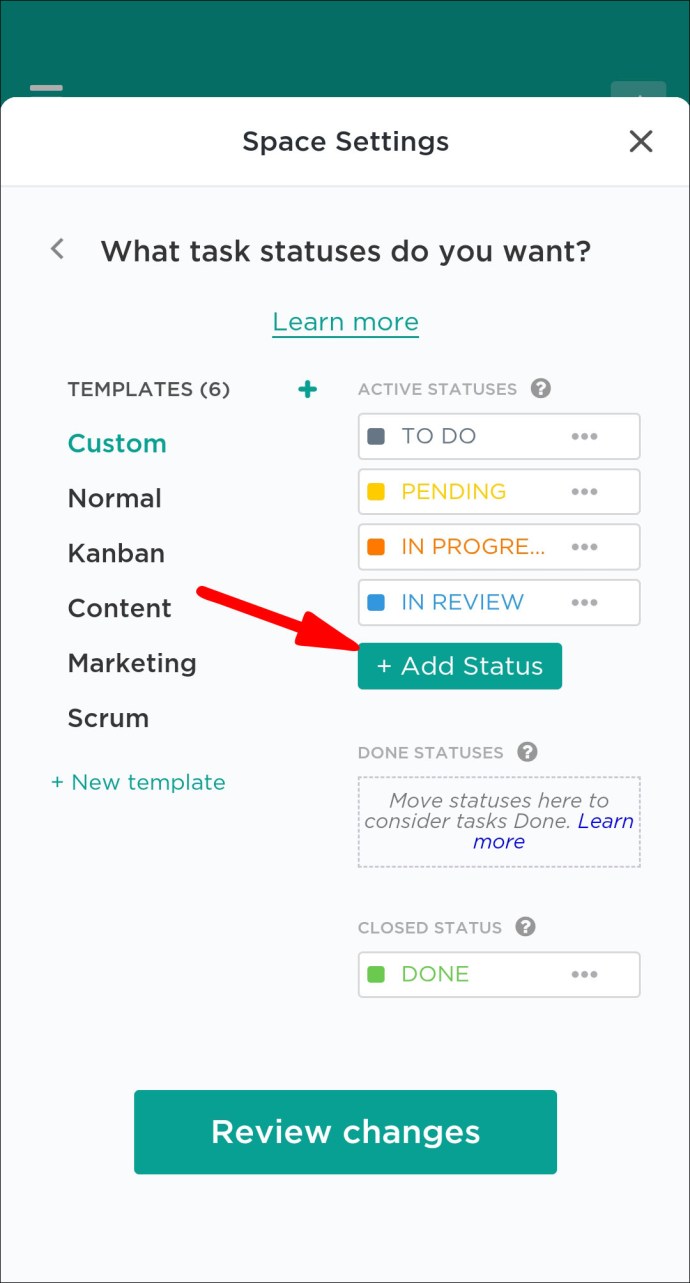Choose the Marketing template
The width and height of the screenshot is (690, 1283).
tap(132, 663)
